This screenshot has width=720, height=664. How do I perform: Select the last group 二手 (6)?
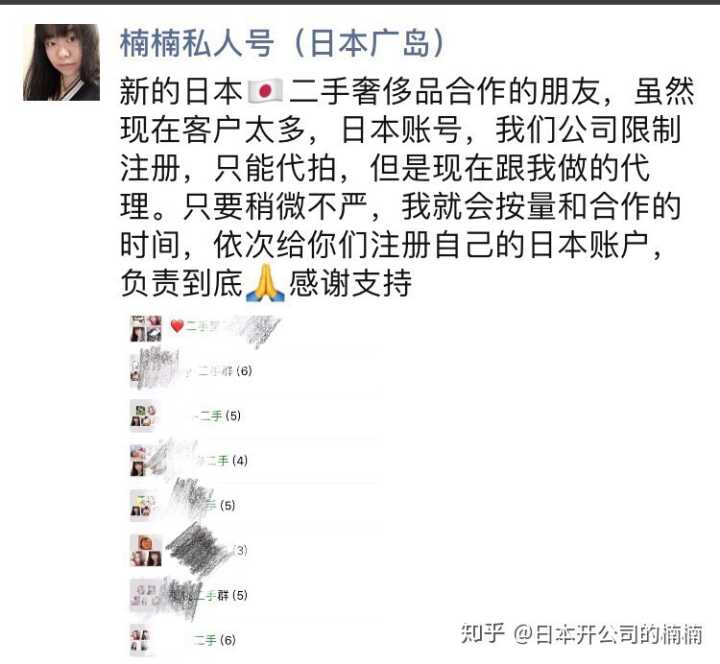214,640
